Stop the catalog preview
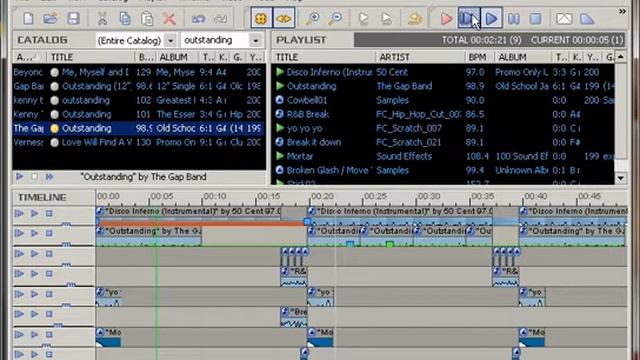The image size is (640, 360). tap(34, 177)
